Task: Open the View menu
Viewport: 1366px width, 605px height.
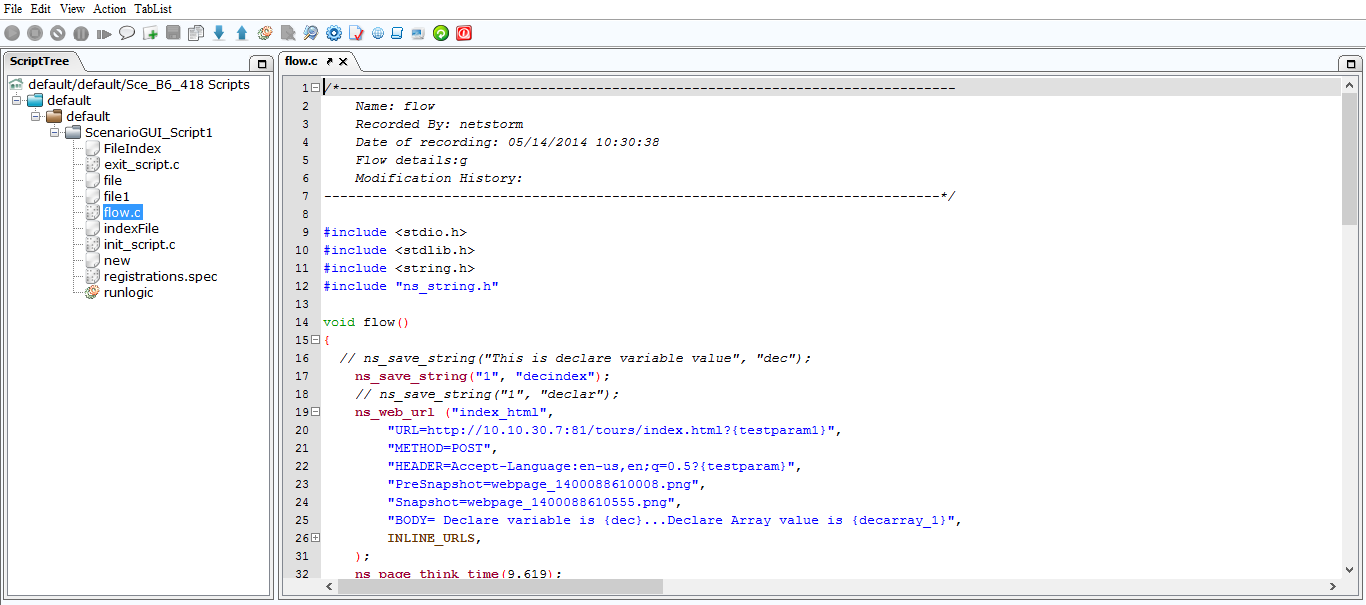Action: (x=72, y=9)
